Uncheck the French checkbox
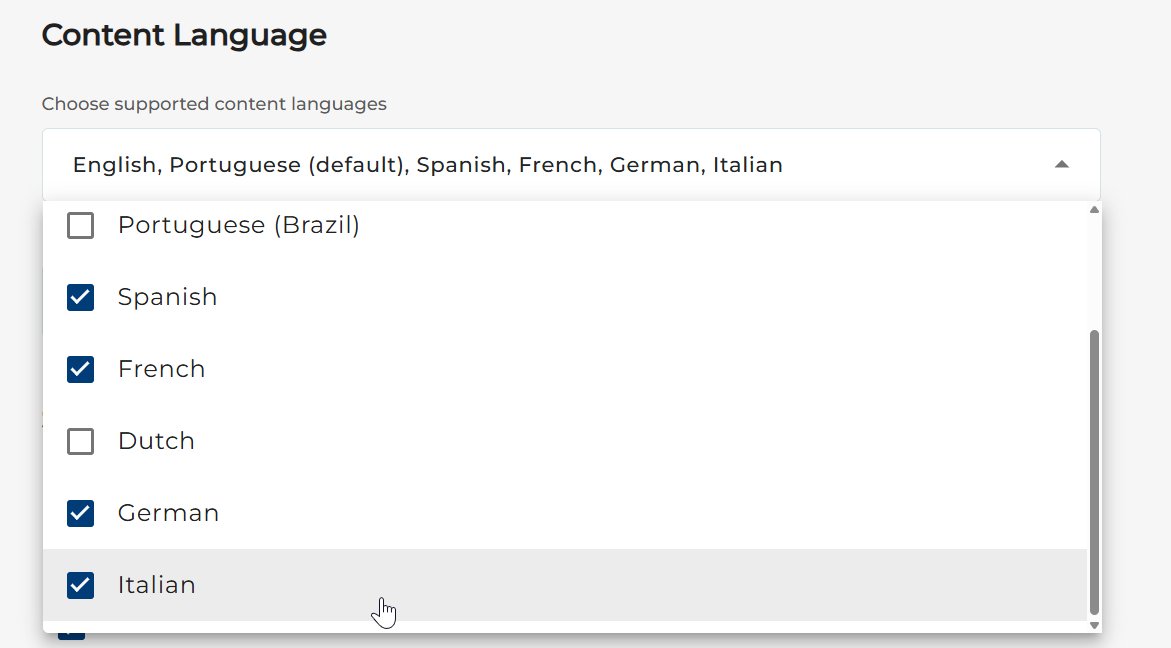The image size is (1171, 648). tap(80, 370)
